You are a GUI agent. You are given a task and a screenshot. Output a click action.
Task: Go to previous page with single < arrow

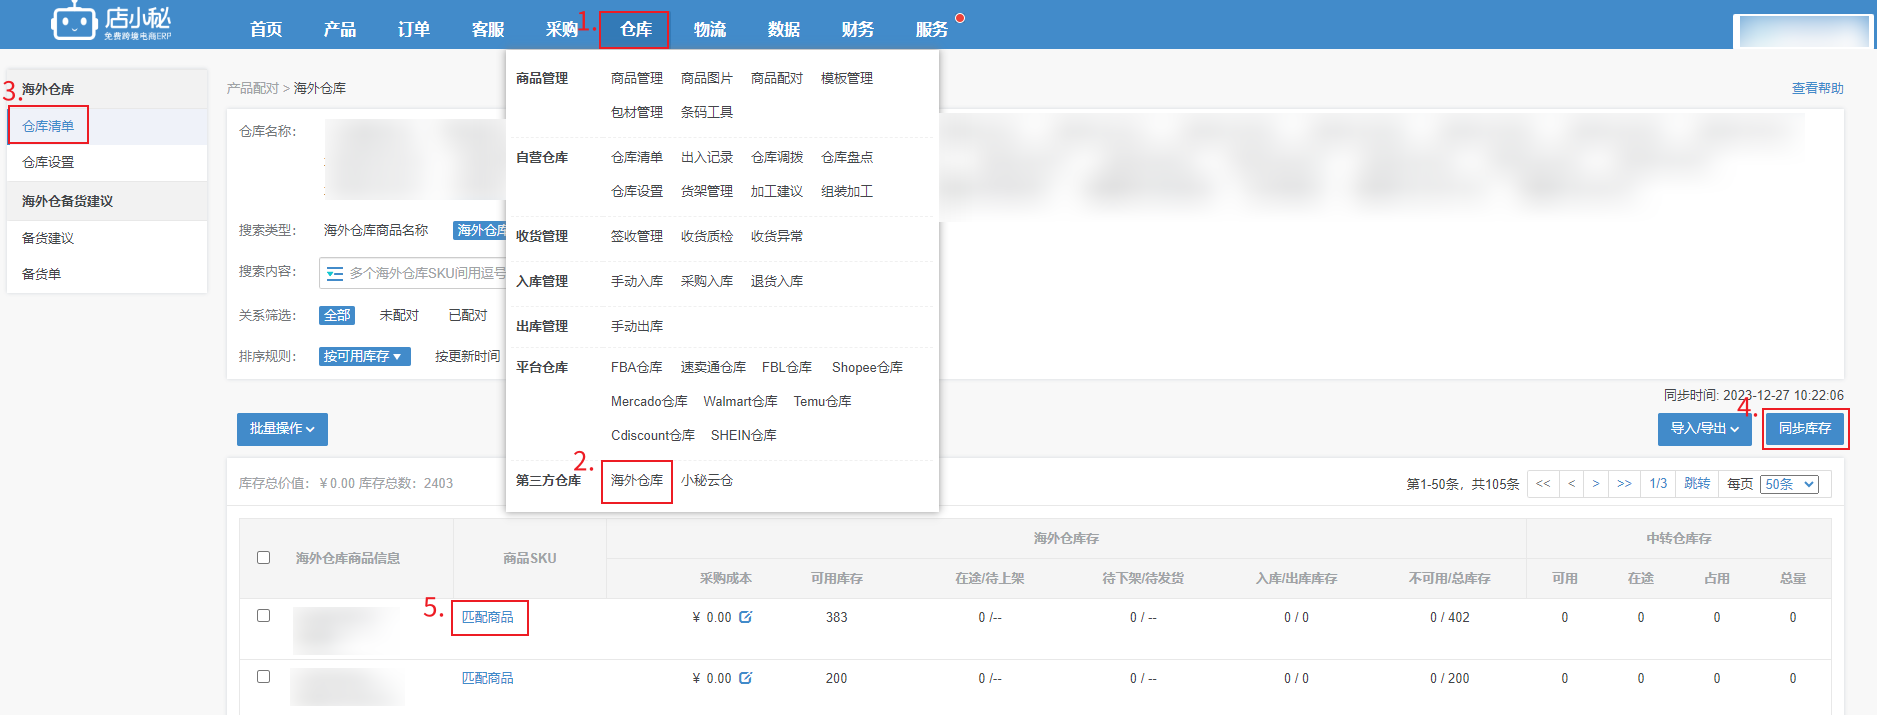[x=1572, y=484]
